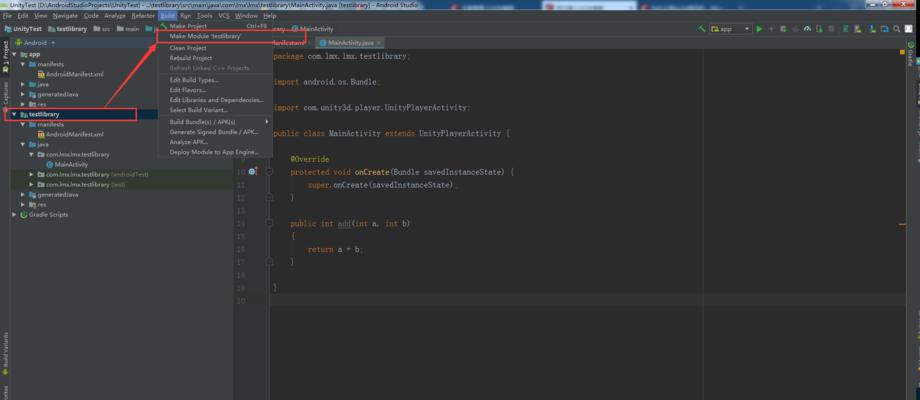Click the Profile app gauge toolbar icon

807,29
